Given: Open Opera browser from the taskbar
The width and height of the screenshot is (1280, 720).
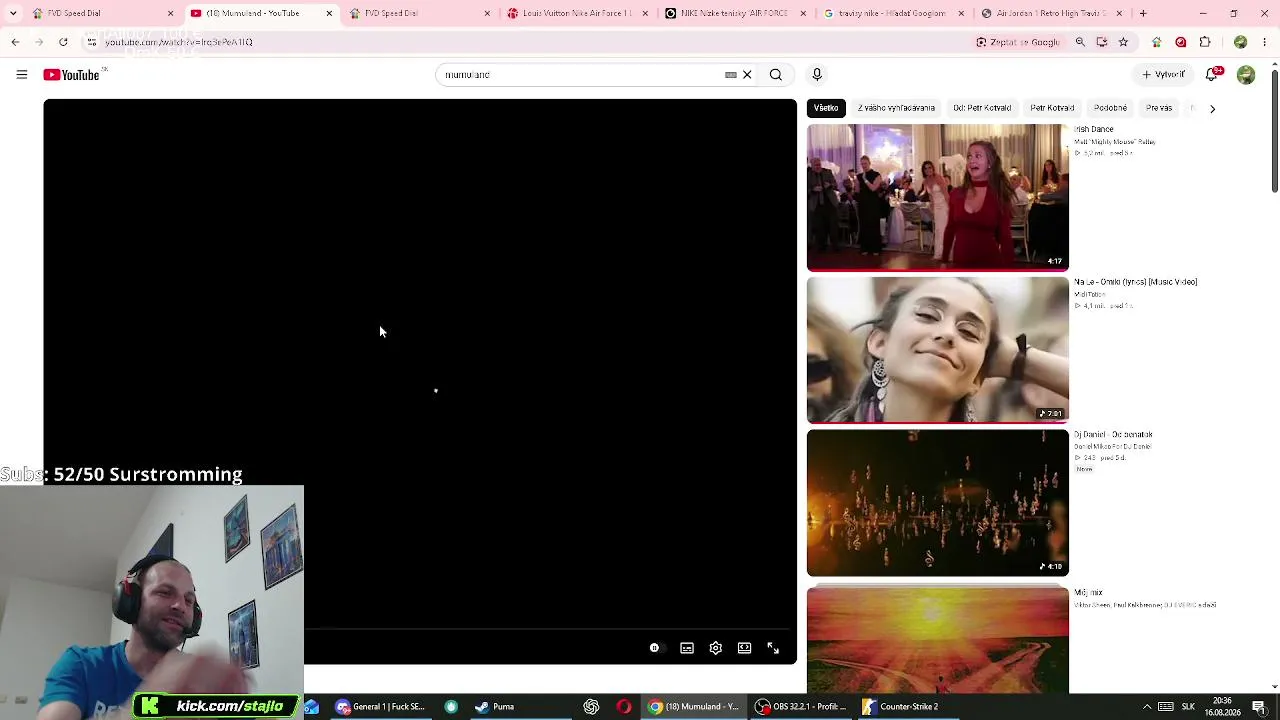Looking at the screenshot, I should pyautogui.click(x=624, y=707).
